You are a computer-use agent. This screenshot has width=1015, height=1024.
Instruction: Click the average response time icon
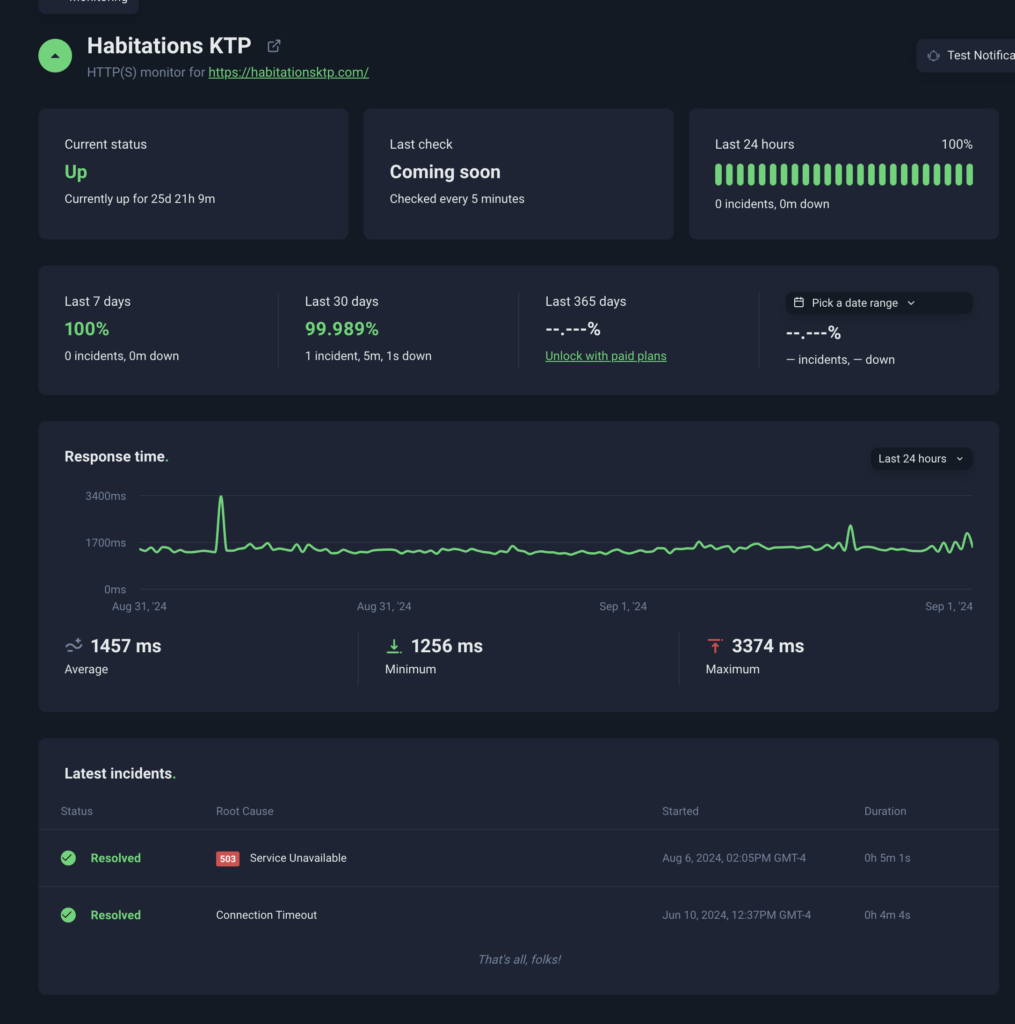[x=74, y=647]
